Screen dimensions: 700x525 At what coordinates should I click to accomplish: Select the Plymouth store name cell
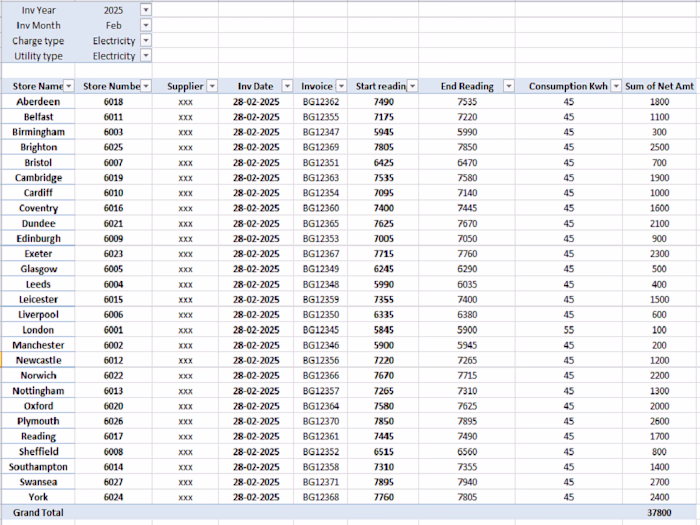click(x=38, y=421)
